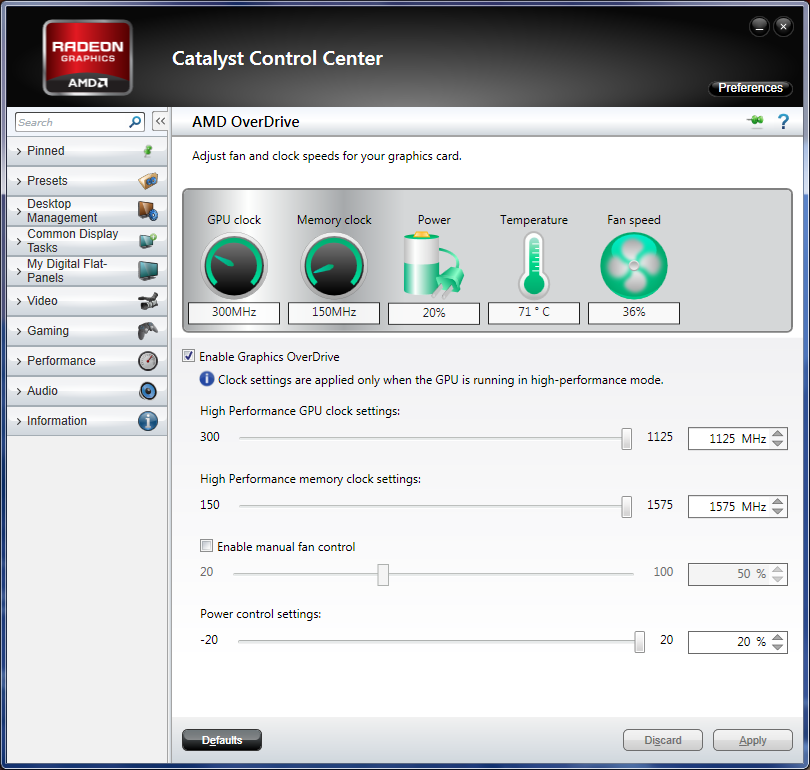
Task: Expand My Digital Flat-Panels section
Action: click(19, 271)
